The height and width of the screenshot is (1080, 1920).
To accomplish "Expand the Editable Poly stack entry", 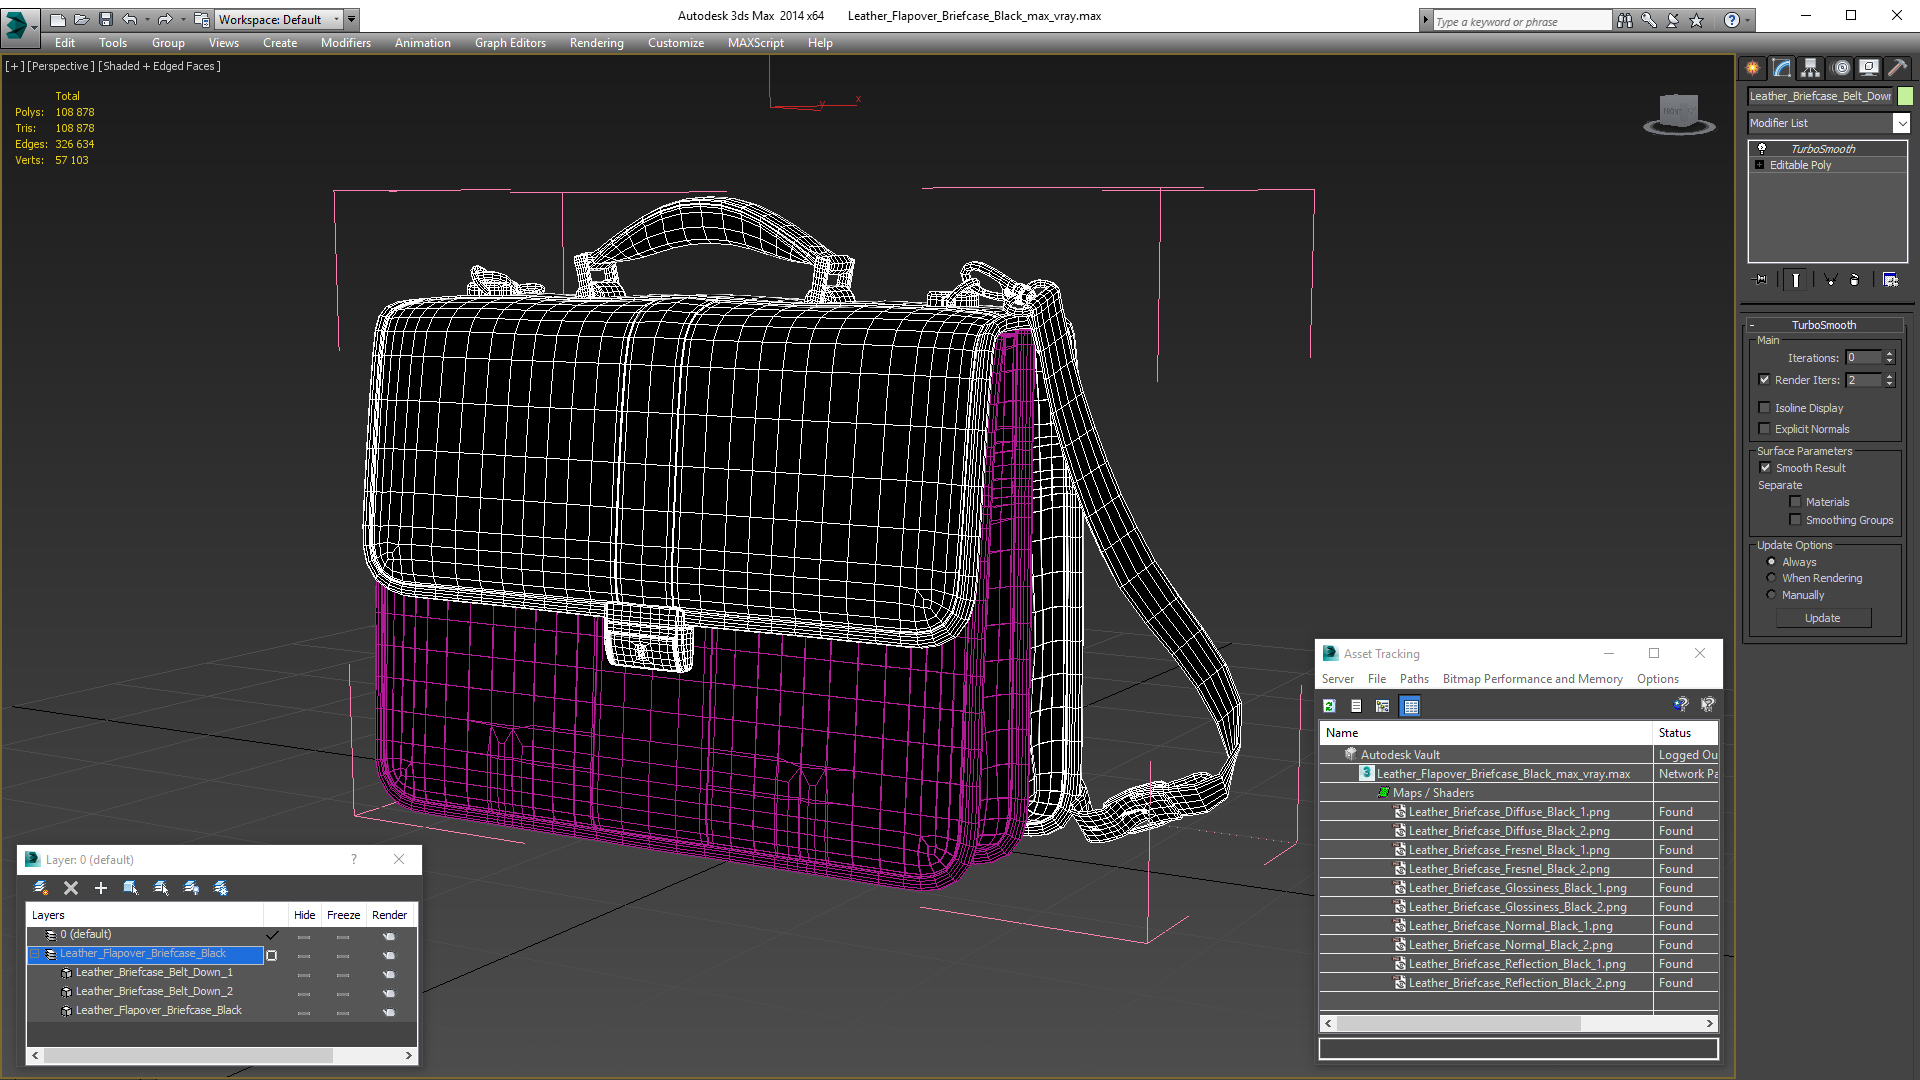I will point(1760,165).
